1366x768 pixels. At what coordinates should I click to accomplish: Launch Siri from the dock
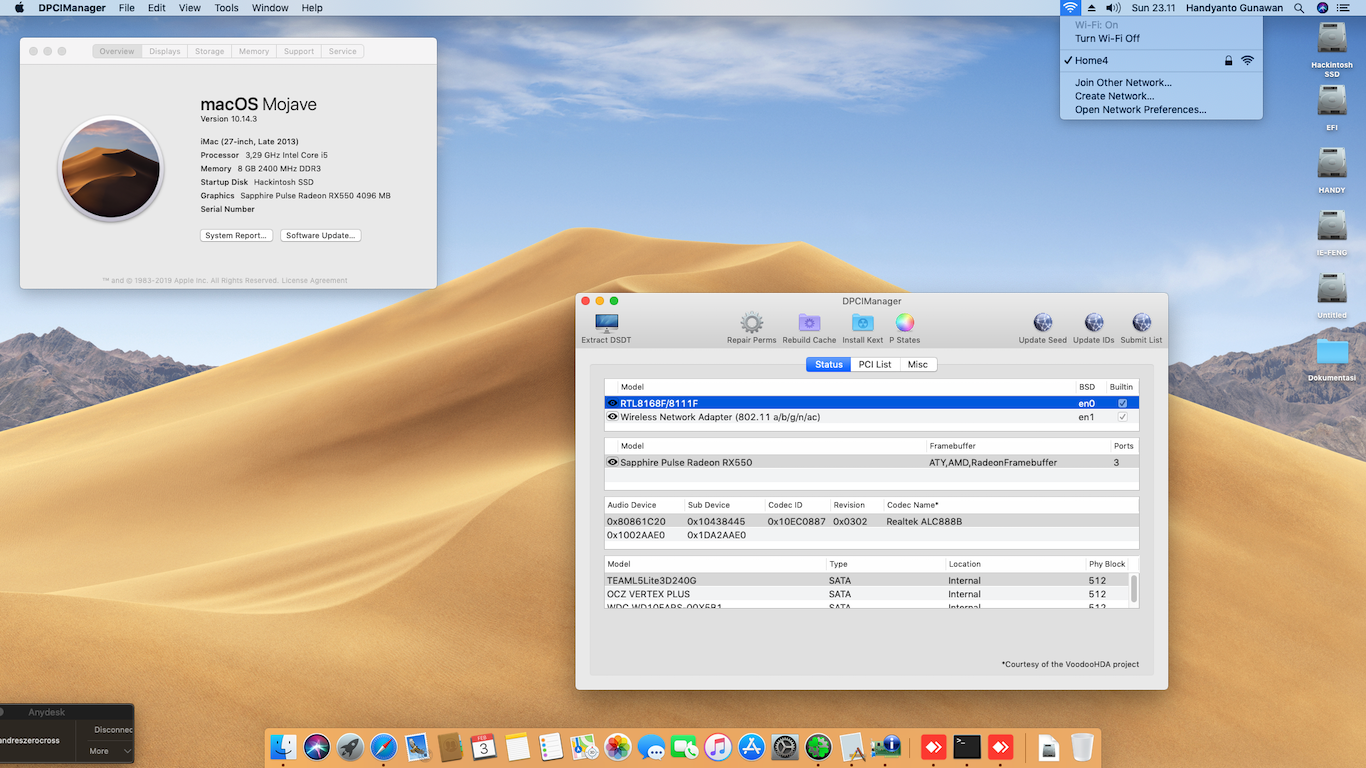[317, 746]
